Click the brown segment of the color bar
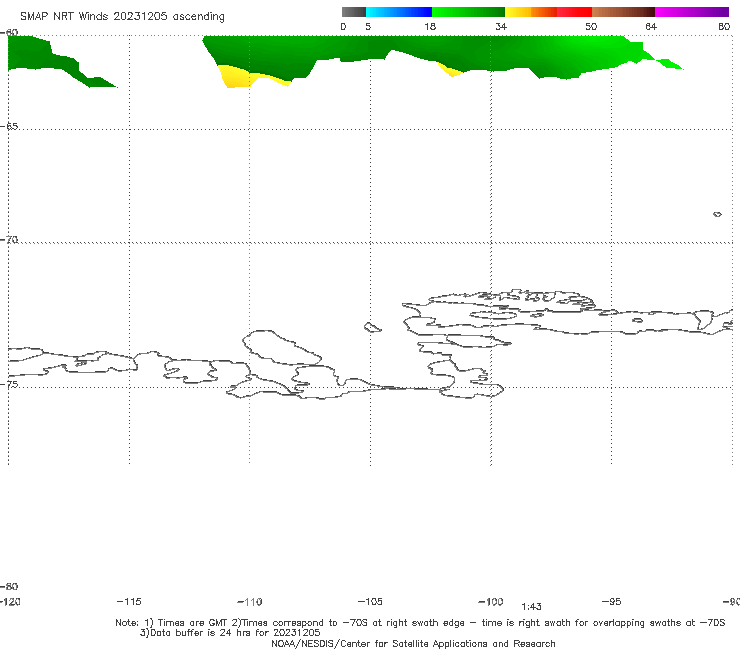740x650 pixels. click(623, 12)
